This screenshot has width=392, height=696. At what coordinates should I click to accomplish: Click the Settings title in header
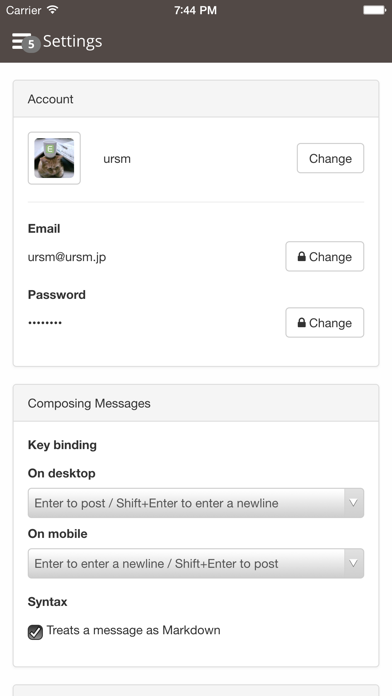tap(72, 41)
